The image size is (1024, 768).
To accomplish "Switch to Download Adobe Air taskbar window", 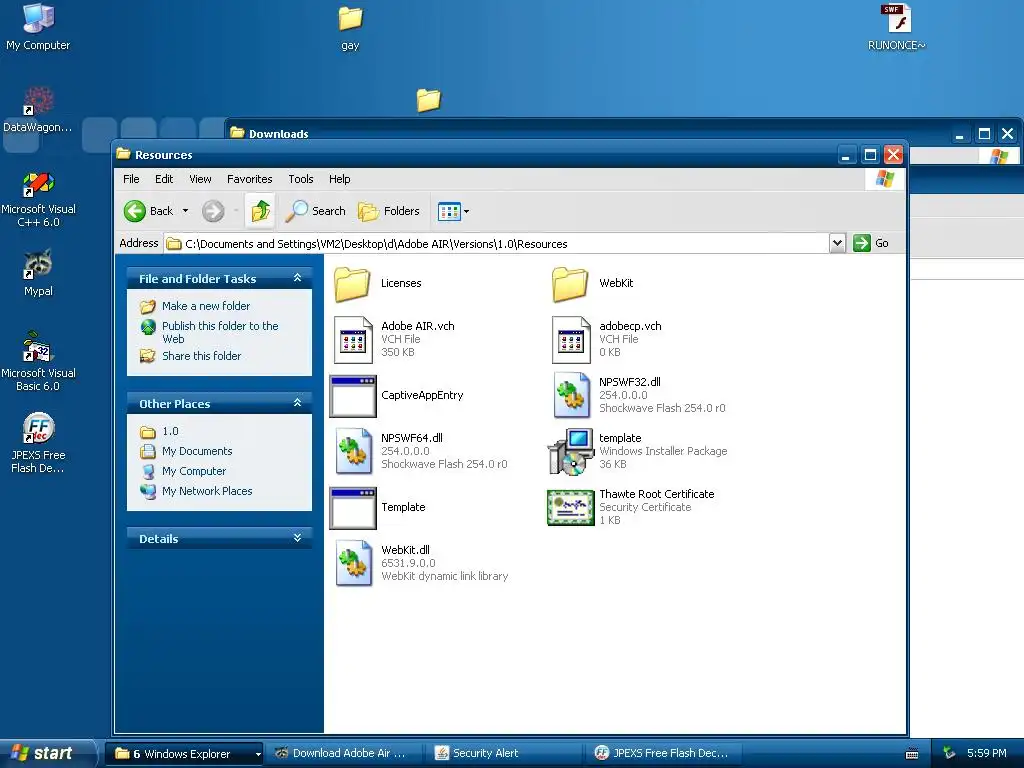I will tap(344, 754).
